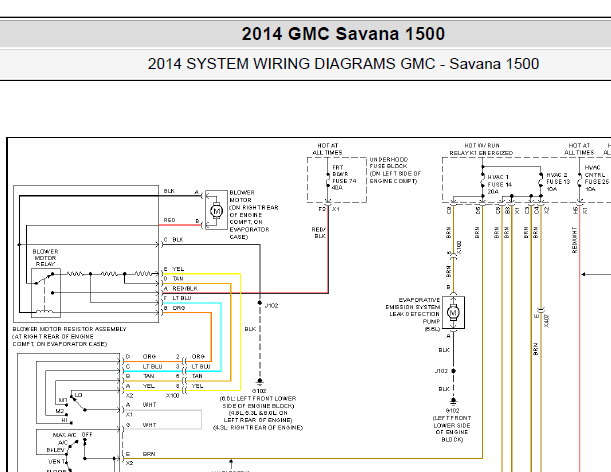Click the UNDERHOOD FUSE BLOCK label

tap(395, 170)
